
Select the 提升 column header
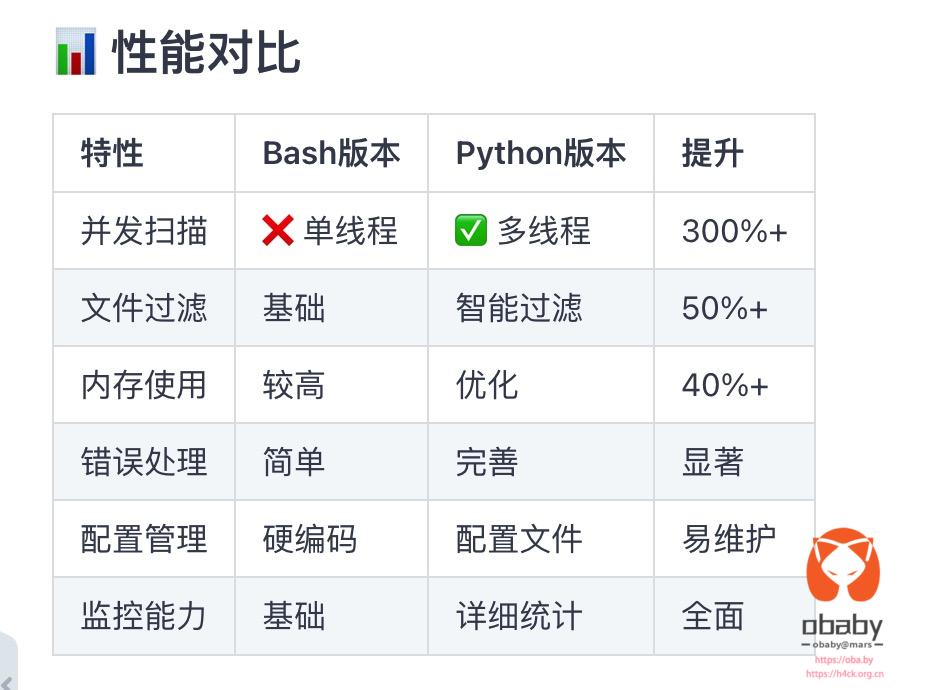713,153
